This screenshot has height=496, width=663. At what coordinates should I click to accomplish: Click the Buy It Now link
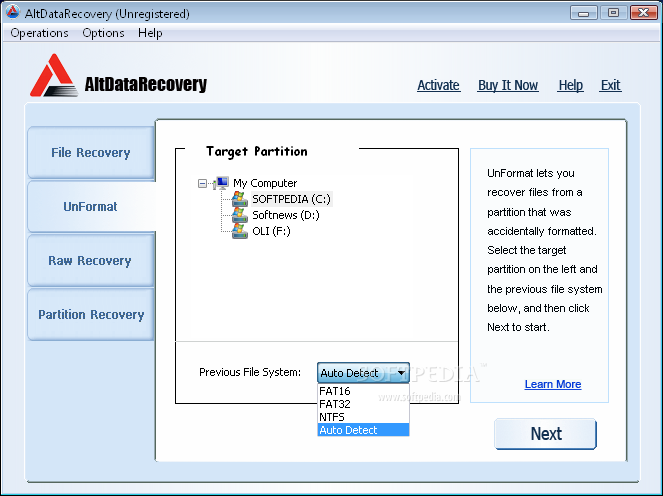point(508,85)
